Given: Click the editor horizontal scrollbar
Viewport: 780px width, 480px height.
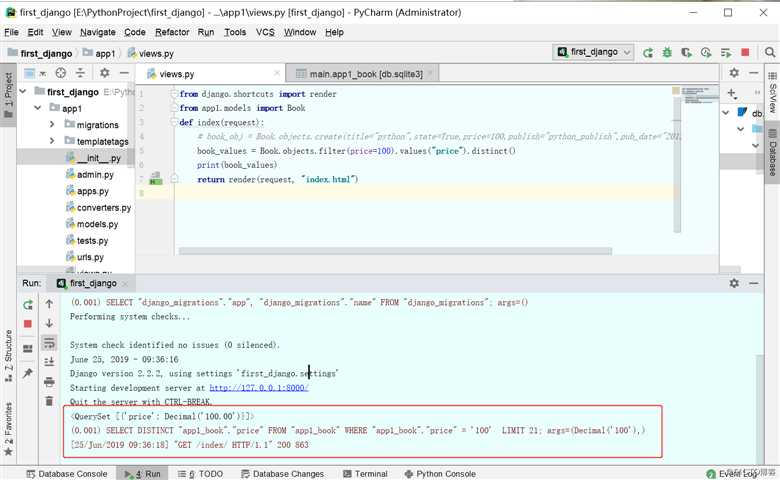Looking at the screenshot, I should (x=395, y=251).
